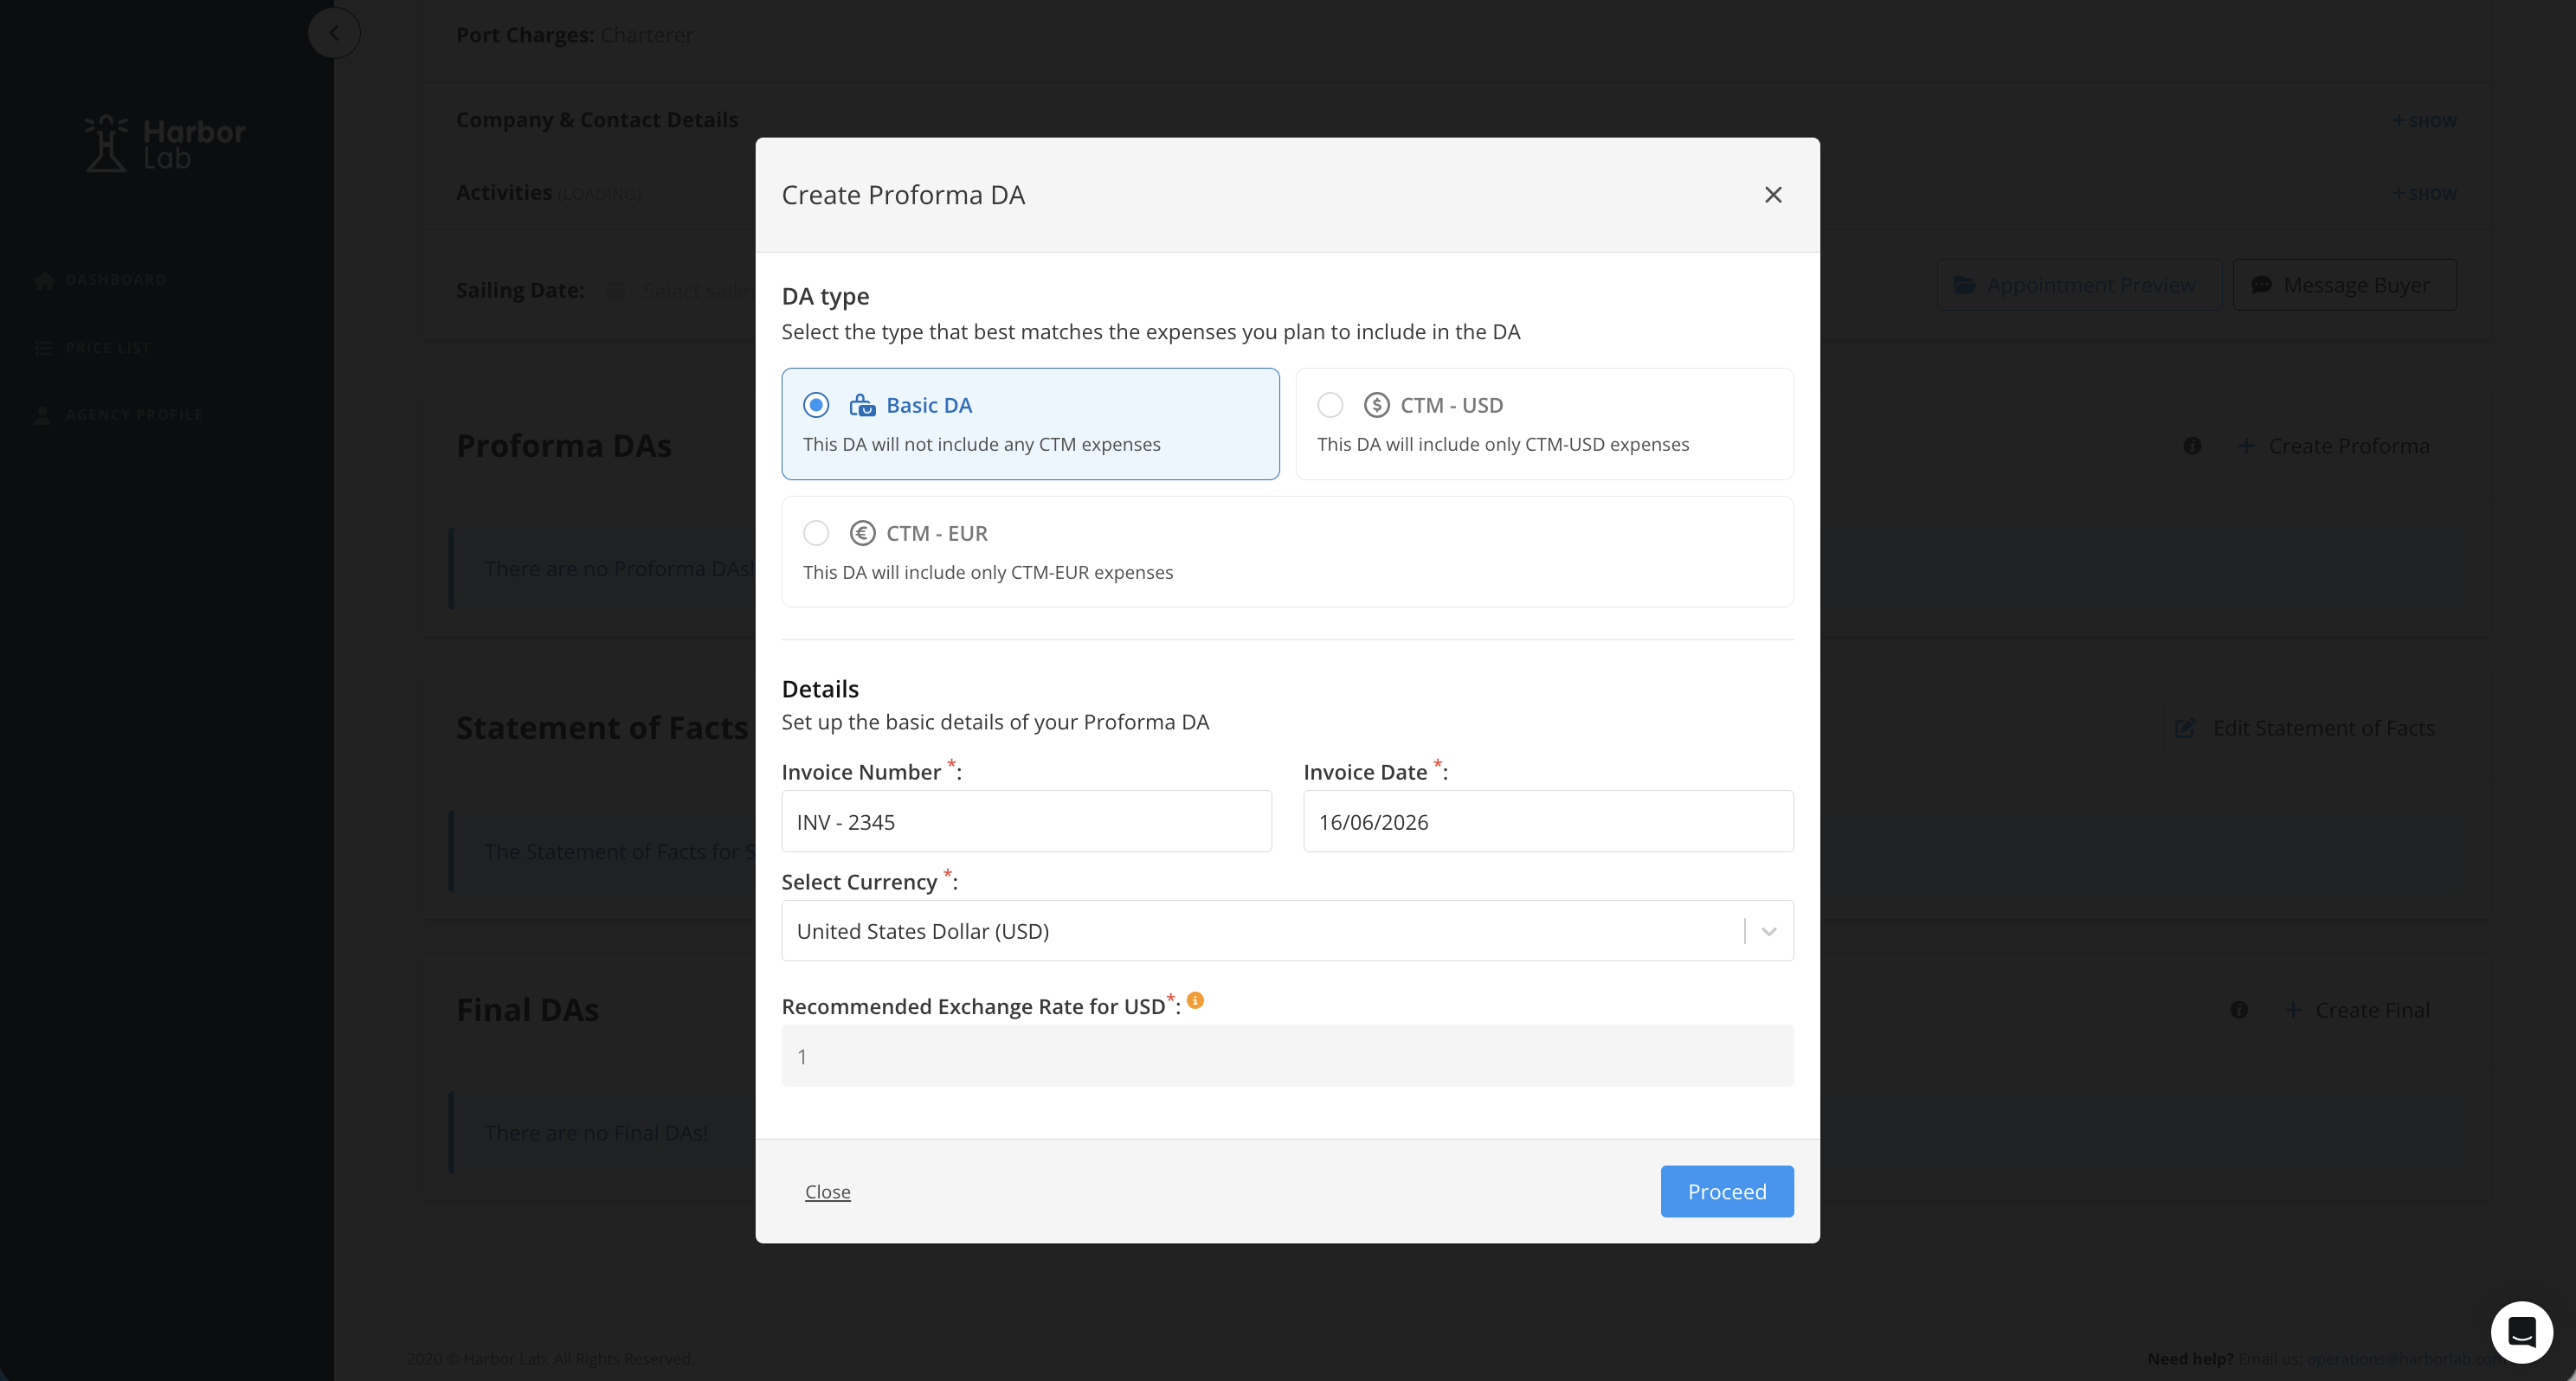Image resolution: width=2576 pixels, height=1381 pixels.
Task: Click the "Details" heading in the dialog
Action: (x=820, y=689)
